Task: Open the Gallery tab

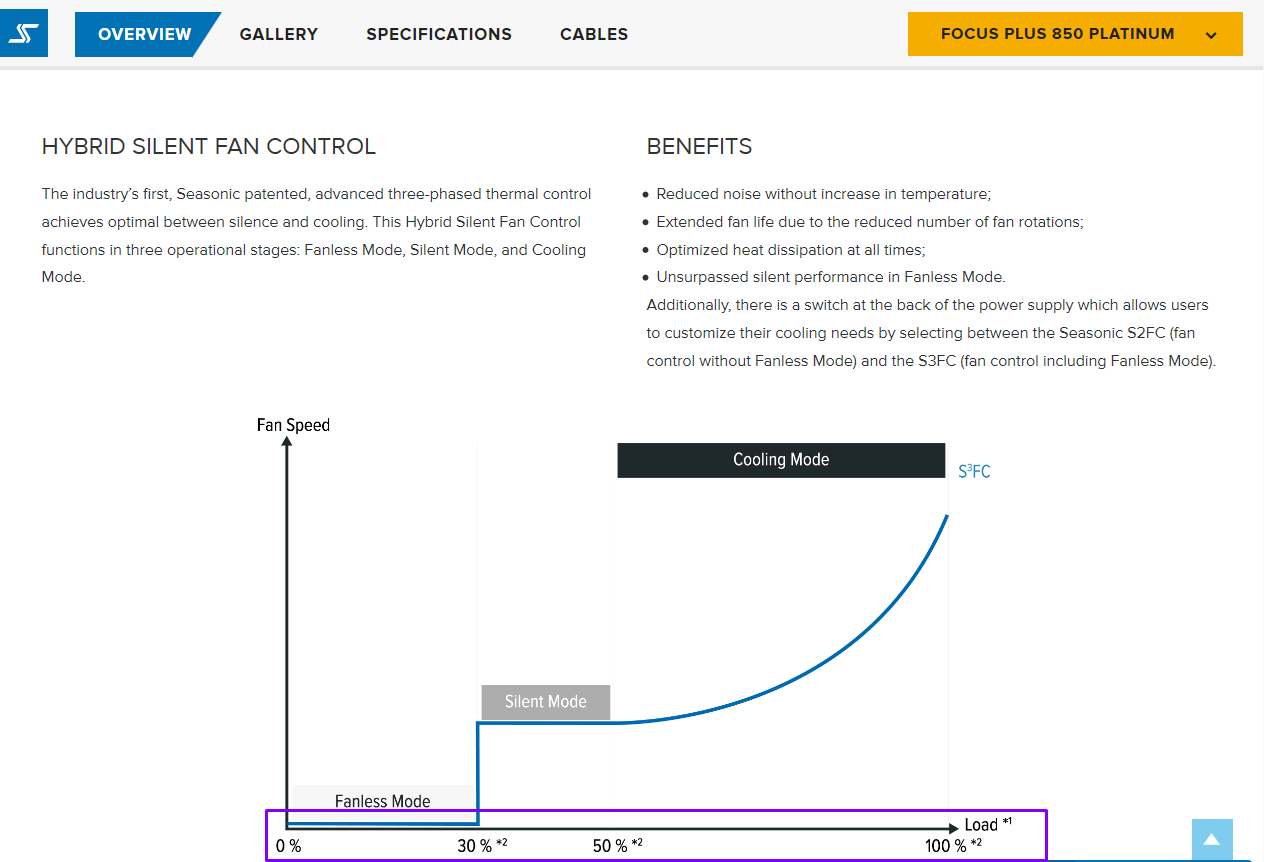Action: (x=279, y=34)
